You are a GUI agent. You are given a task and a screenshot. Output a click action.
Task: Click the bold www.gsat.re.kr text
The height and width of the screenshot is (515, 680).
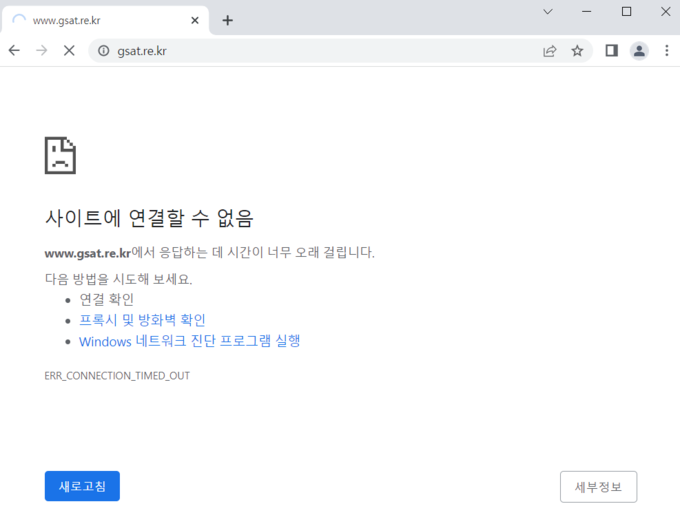point(88,253)
